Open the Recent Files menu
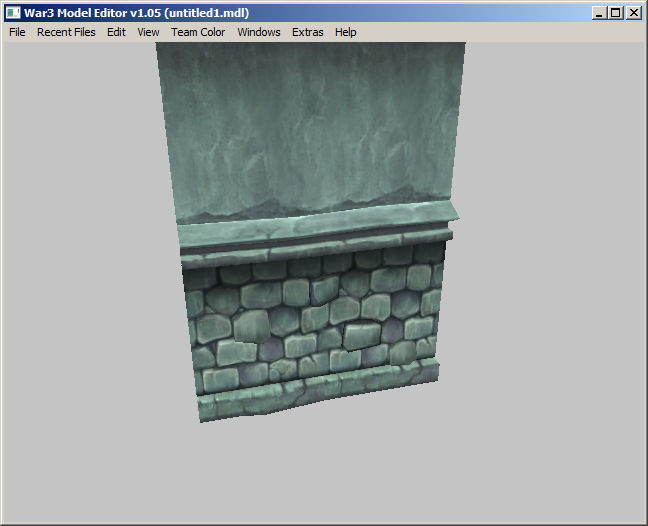Image resolution: width=648 pixels, height=526 pixels. click(x=66, y=32)
